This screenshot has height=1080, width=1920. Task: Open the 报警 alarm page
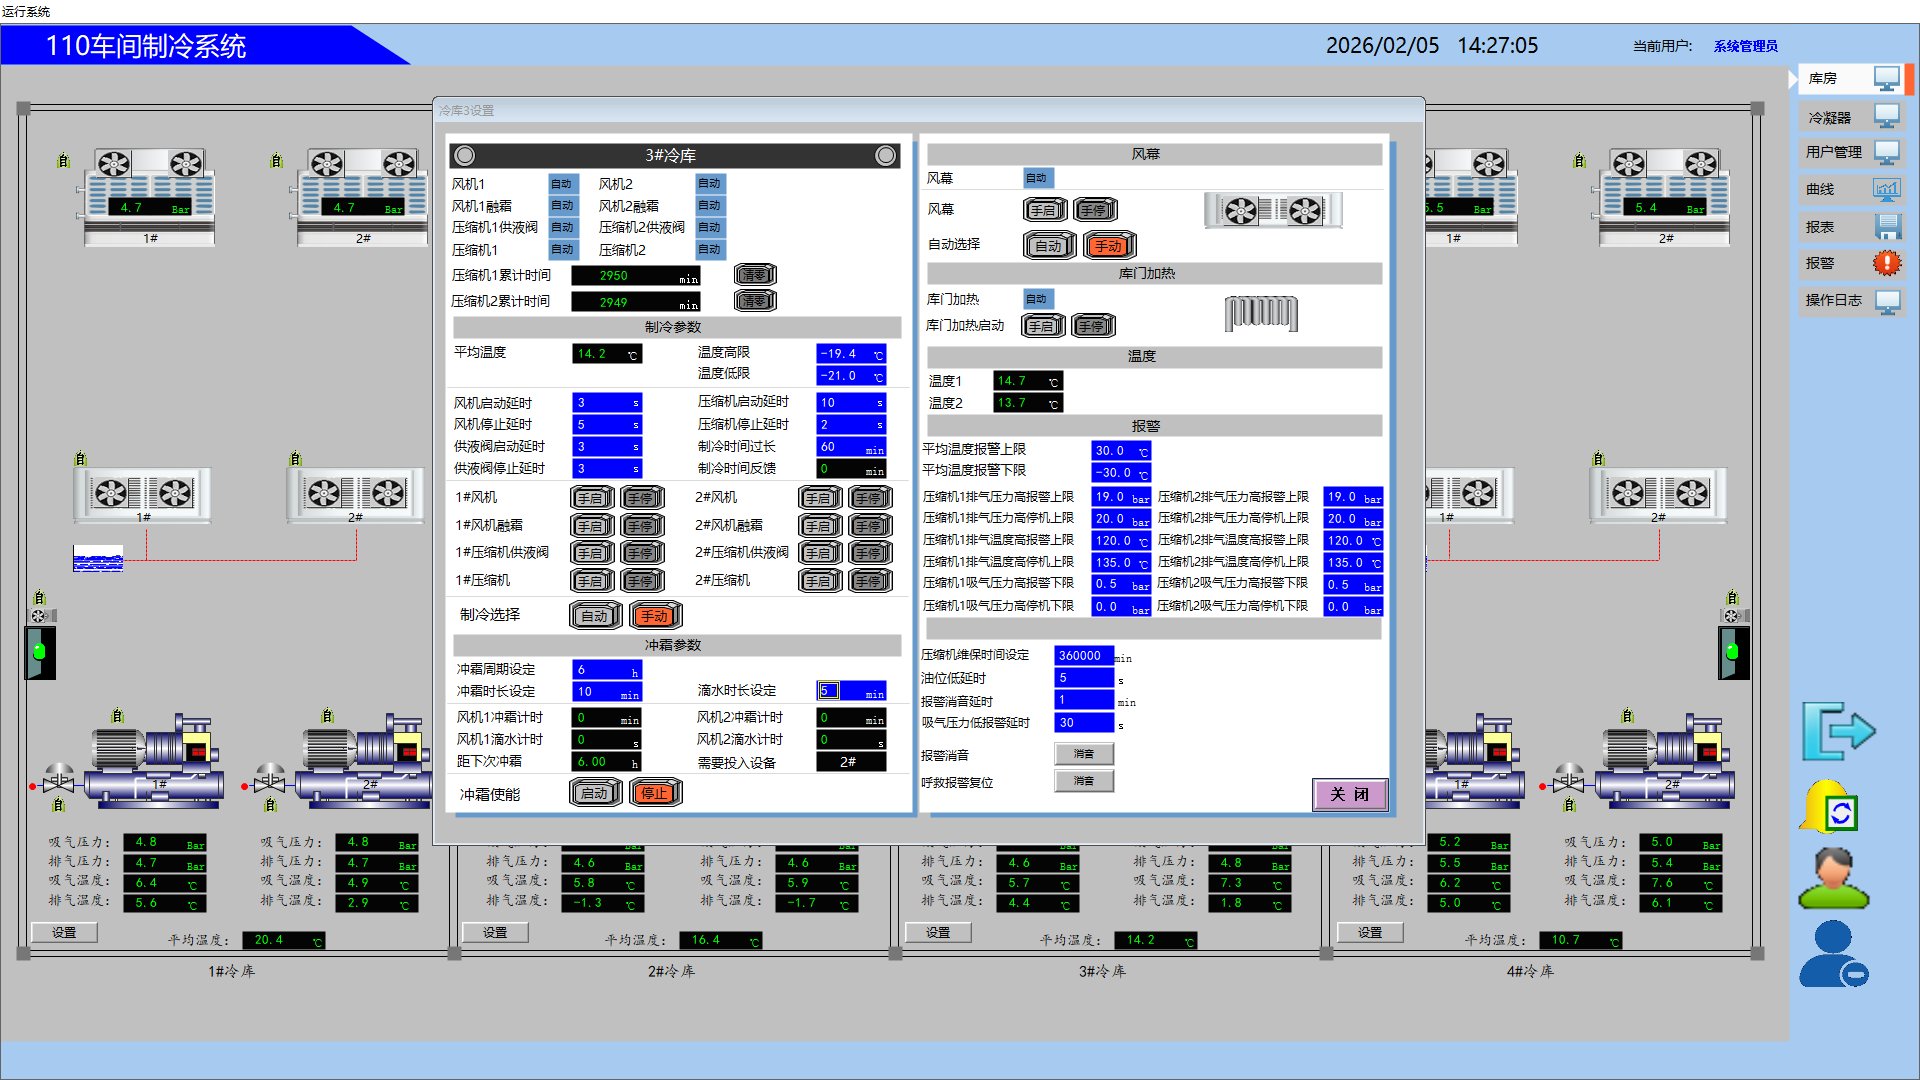coord(1852,263)
